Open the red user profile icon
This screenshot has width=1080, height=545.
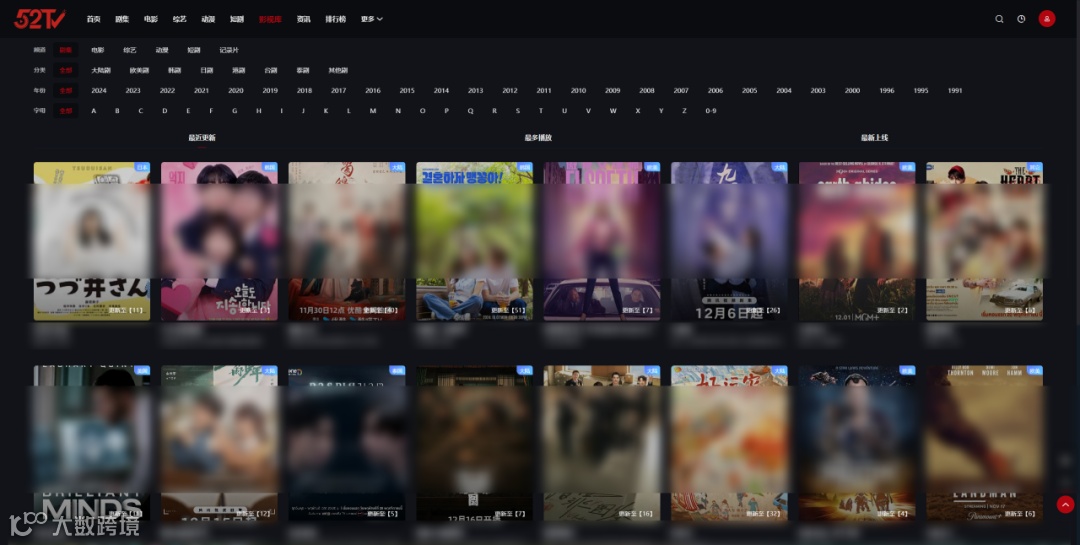coord(1047,19)
